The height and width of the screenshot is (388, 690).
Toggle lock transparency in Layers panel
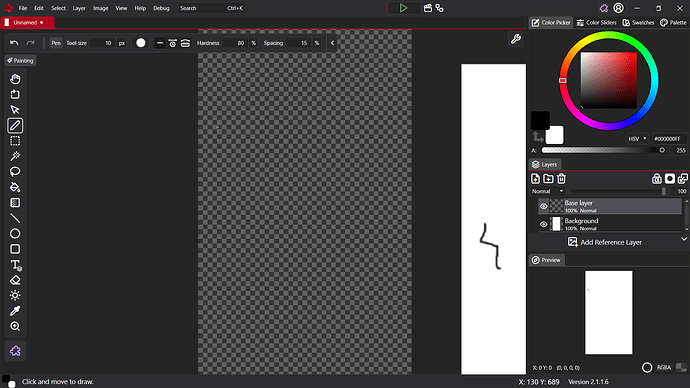tap(657, 179)
